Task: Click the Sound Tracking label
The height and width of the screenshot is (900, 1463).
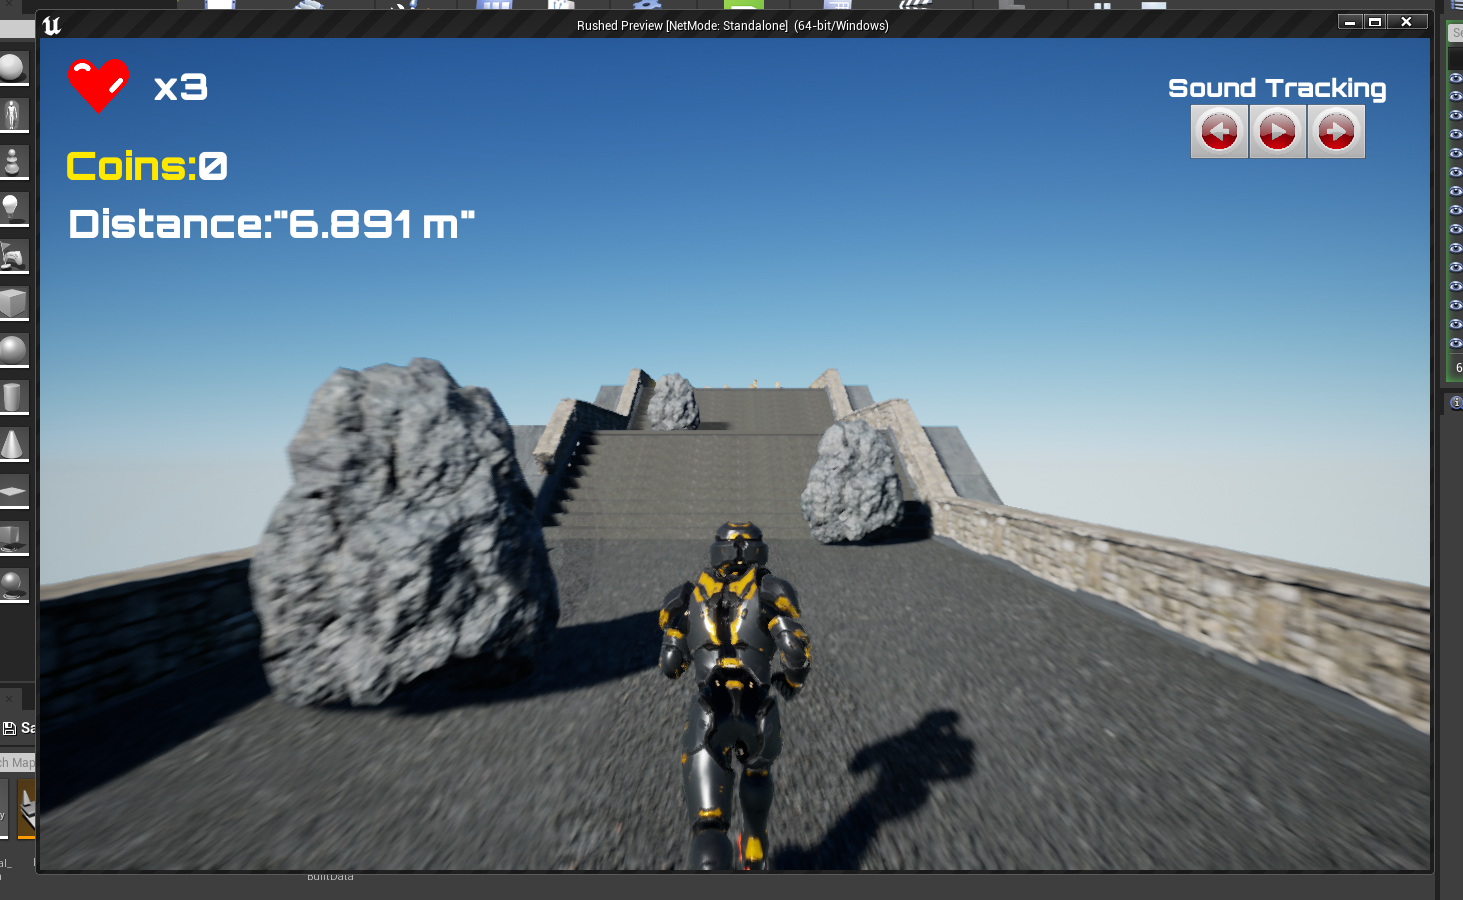Action: [1277, 88]
